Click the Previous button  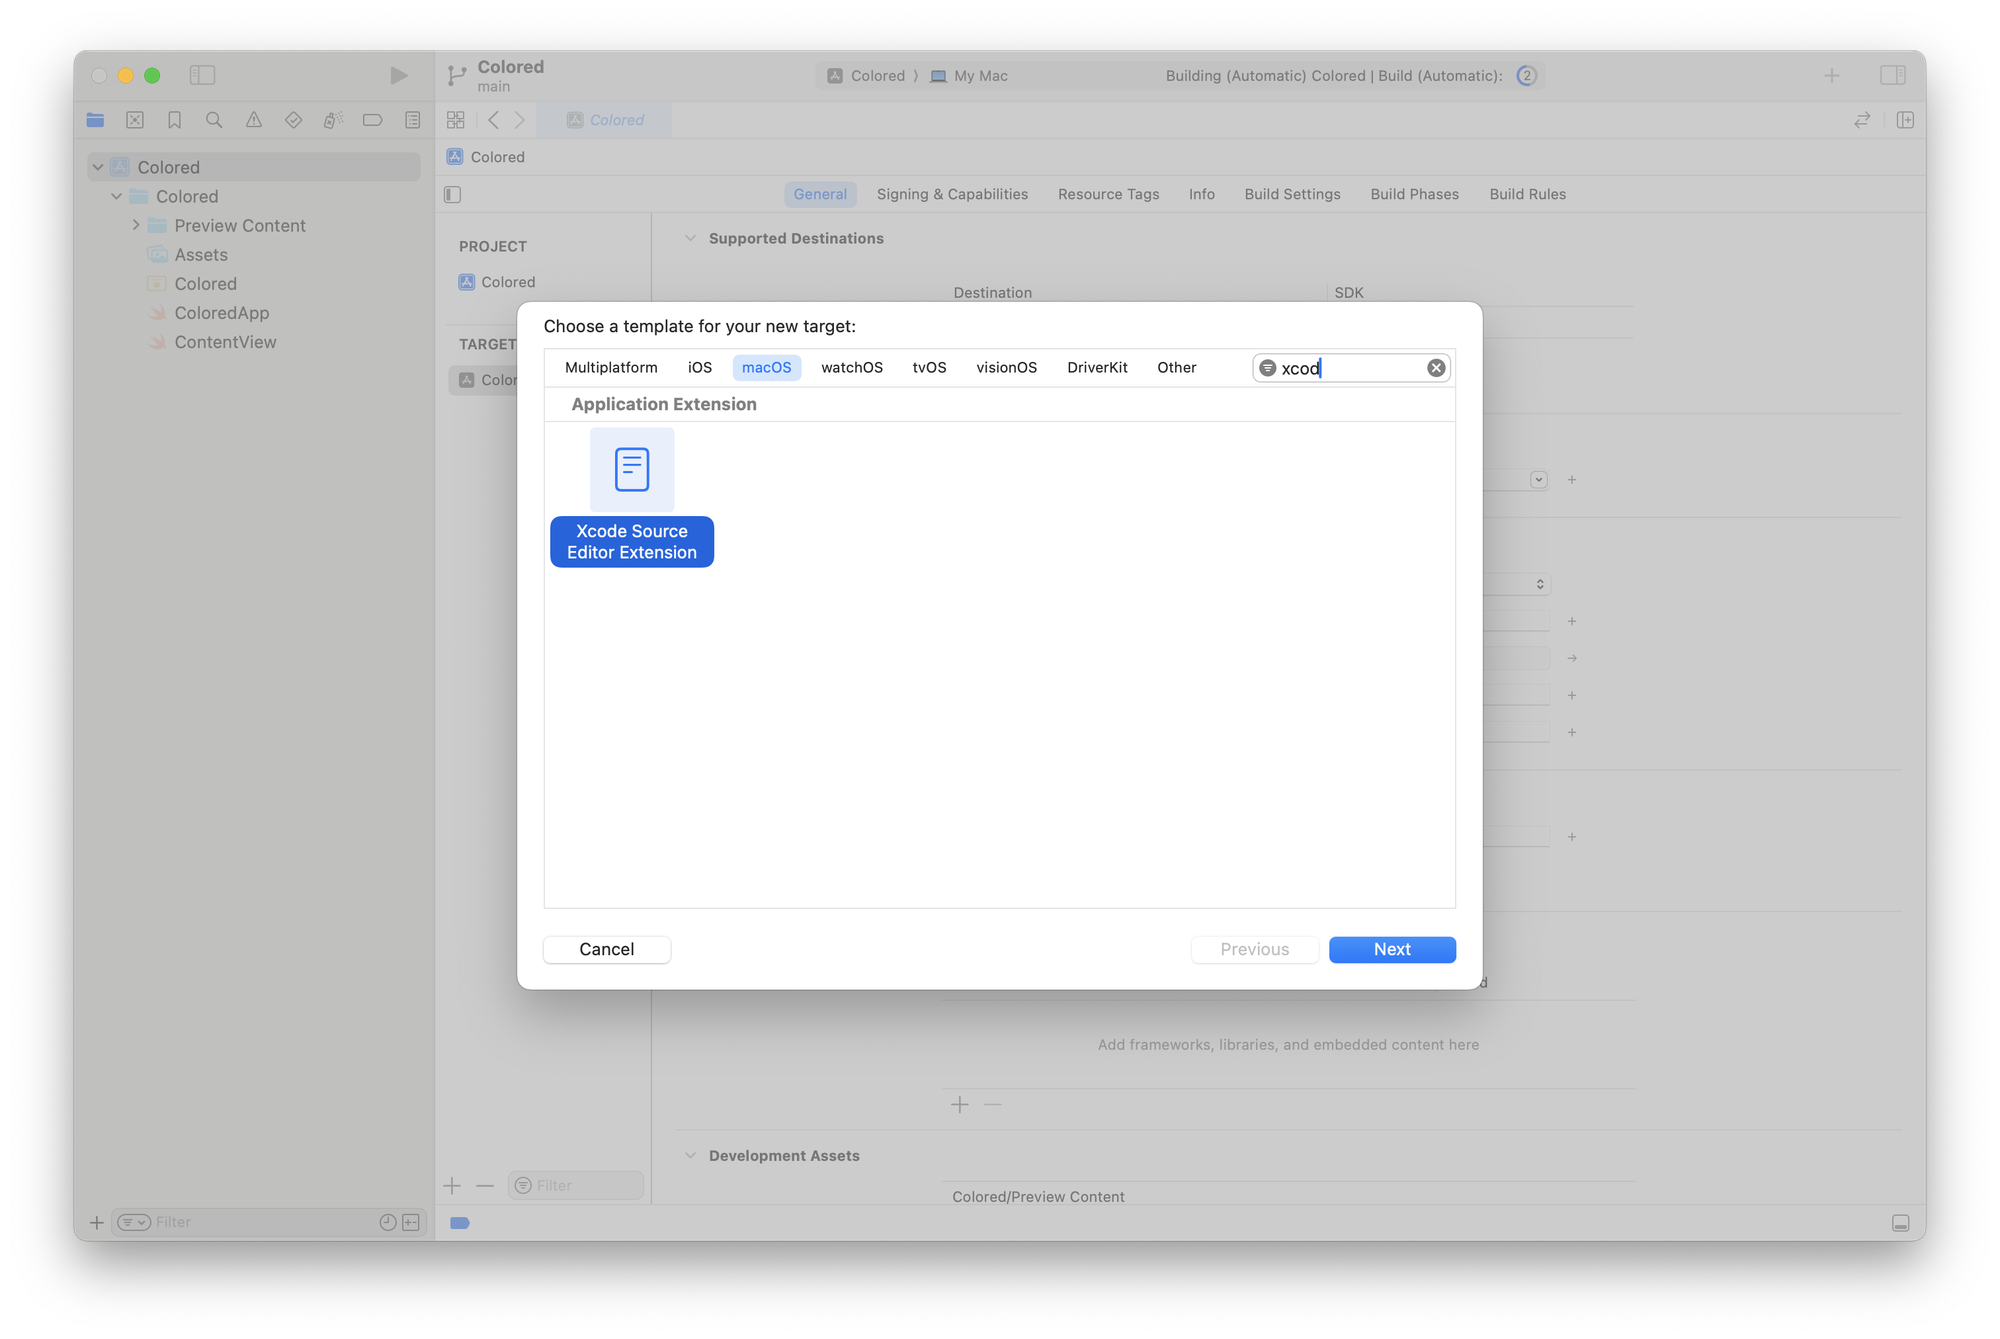1255,949
